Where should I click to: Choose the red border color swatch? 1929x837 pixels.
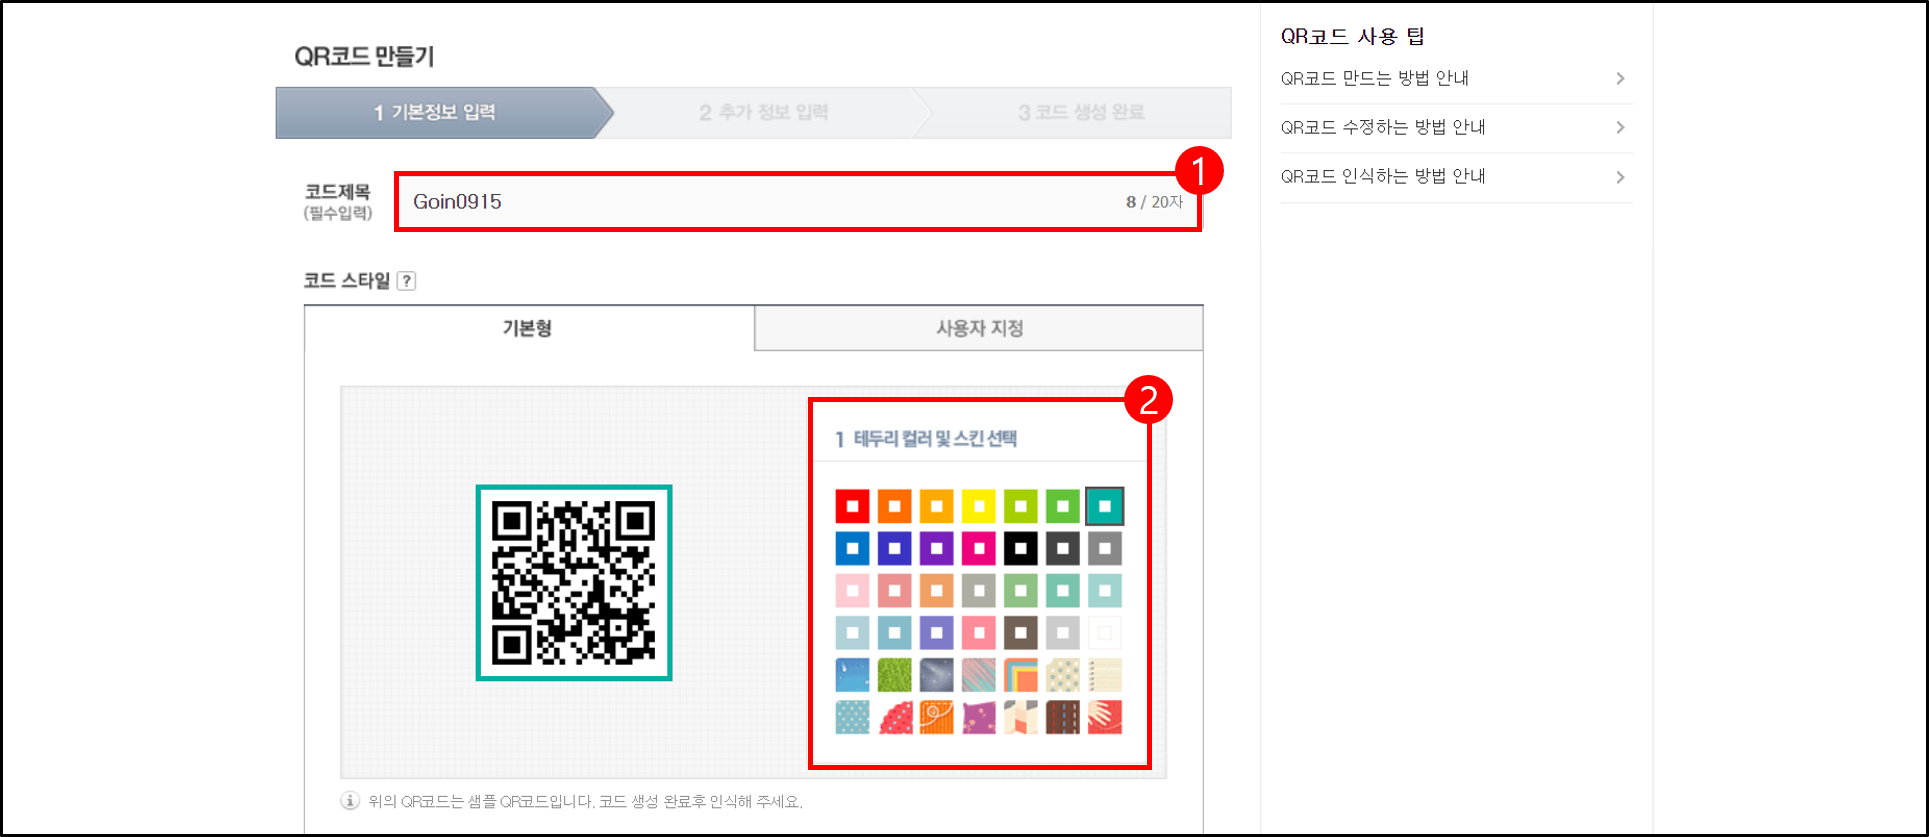[853, 506]
